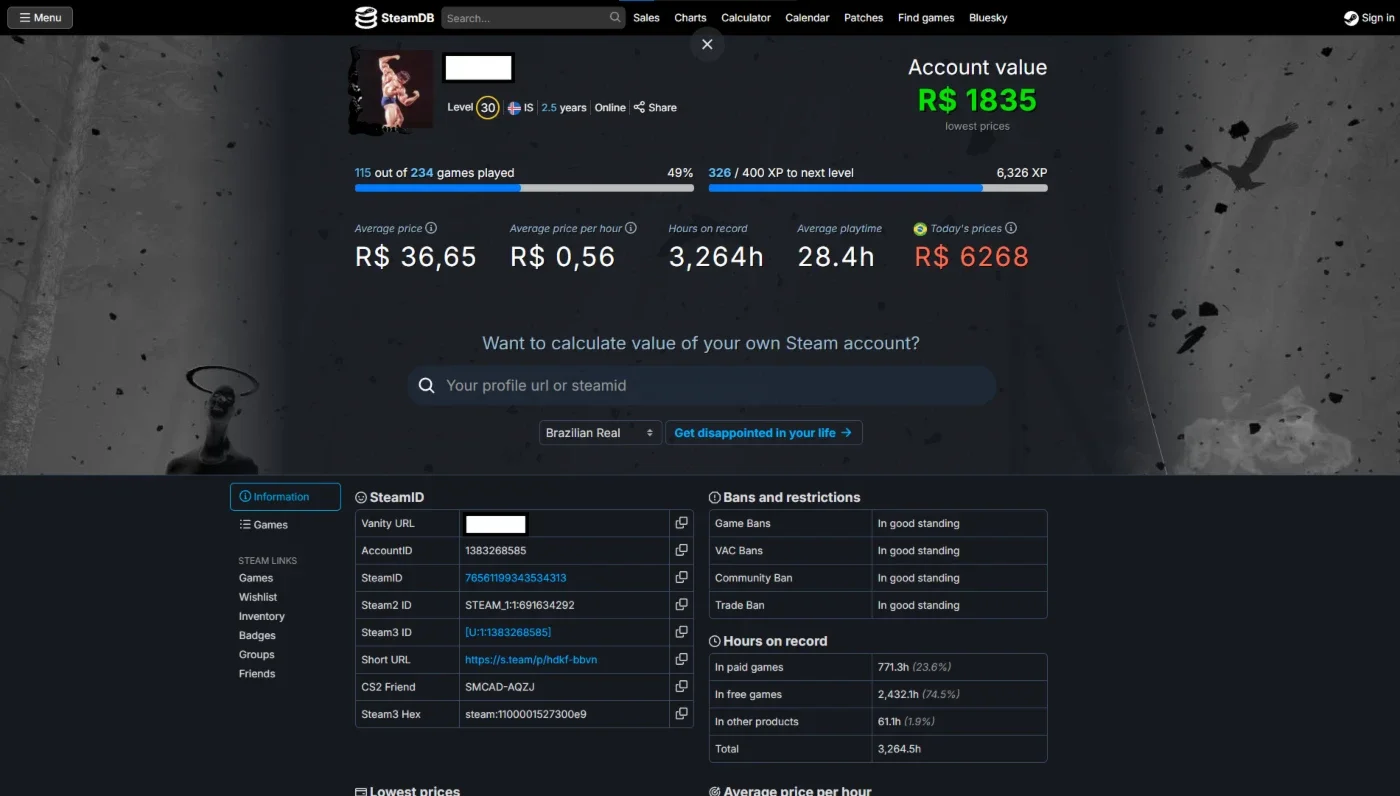Screen dimensions: 1400x796
Task: Go to the Calculator page
Action: coord(746,18)
